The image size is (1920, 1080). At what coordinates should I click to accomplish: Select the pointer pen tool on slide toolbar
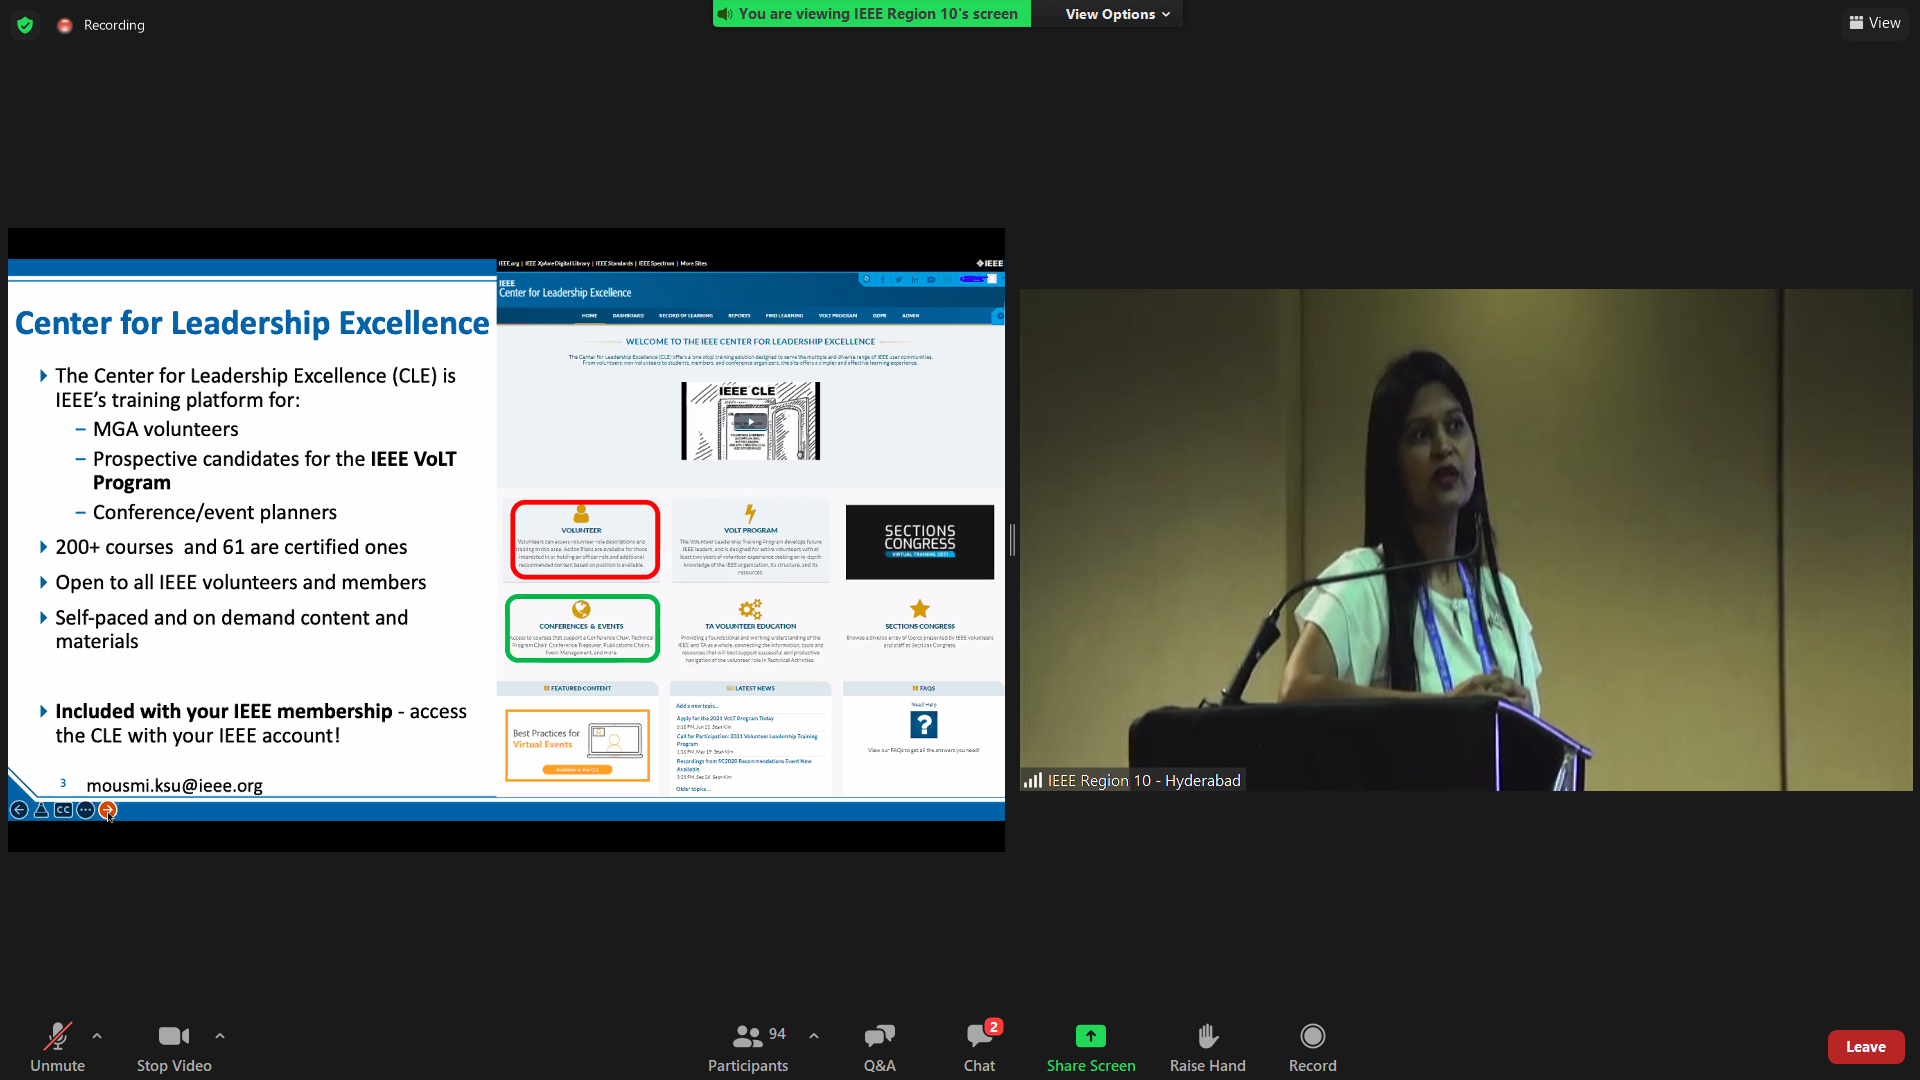click(41, 810)
